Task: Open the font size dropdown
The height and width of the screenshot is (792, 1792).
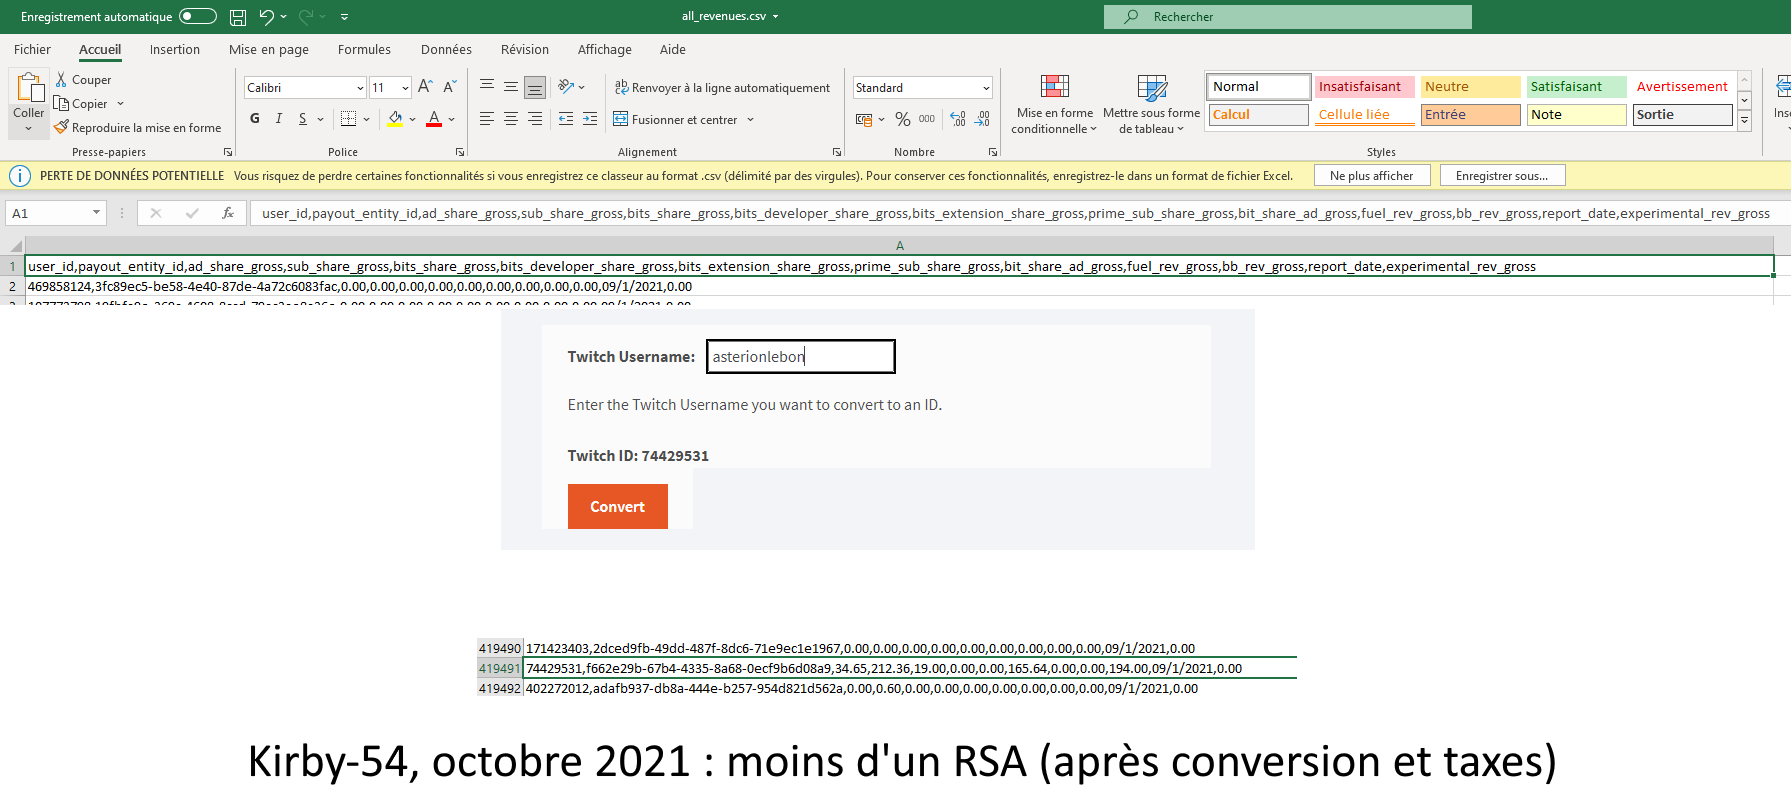Action: (x=405, y=88)
